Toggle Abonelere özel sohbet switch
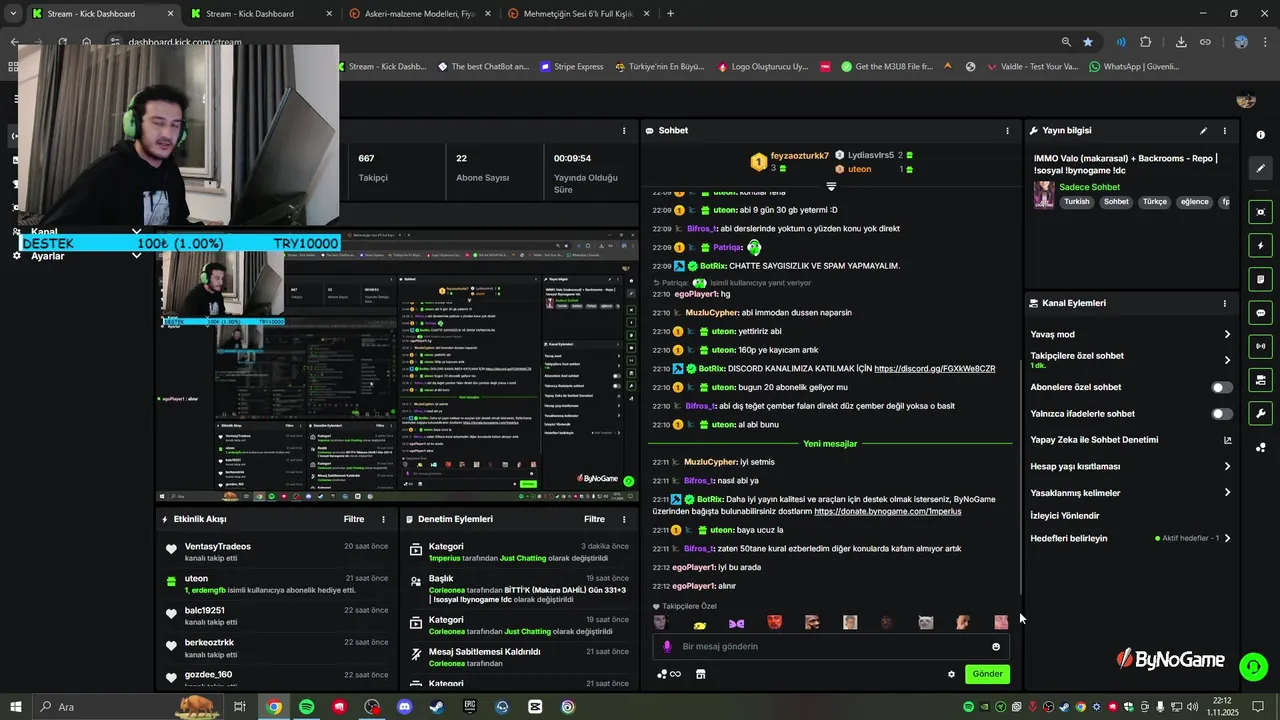Screen dimensions: 1280x720 pyautogui.click(x=1222, y=387)
